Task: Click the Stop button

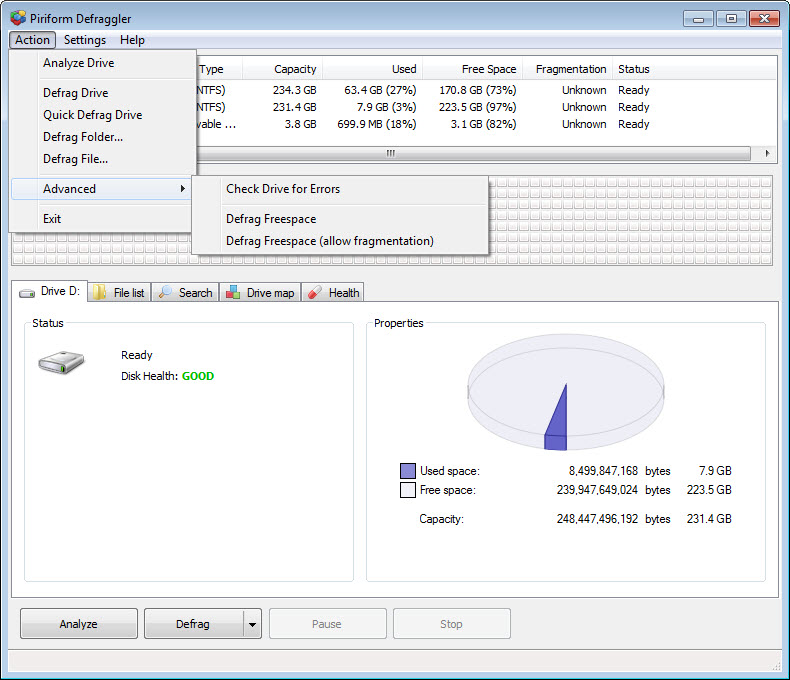Action: [x=451, y=624]
